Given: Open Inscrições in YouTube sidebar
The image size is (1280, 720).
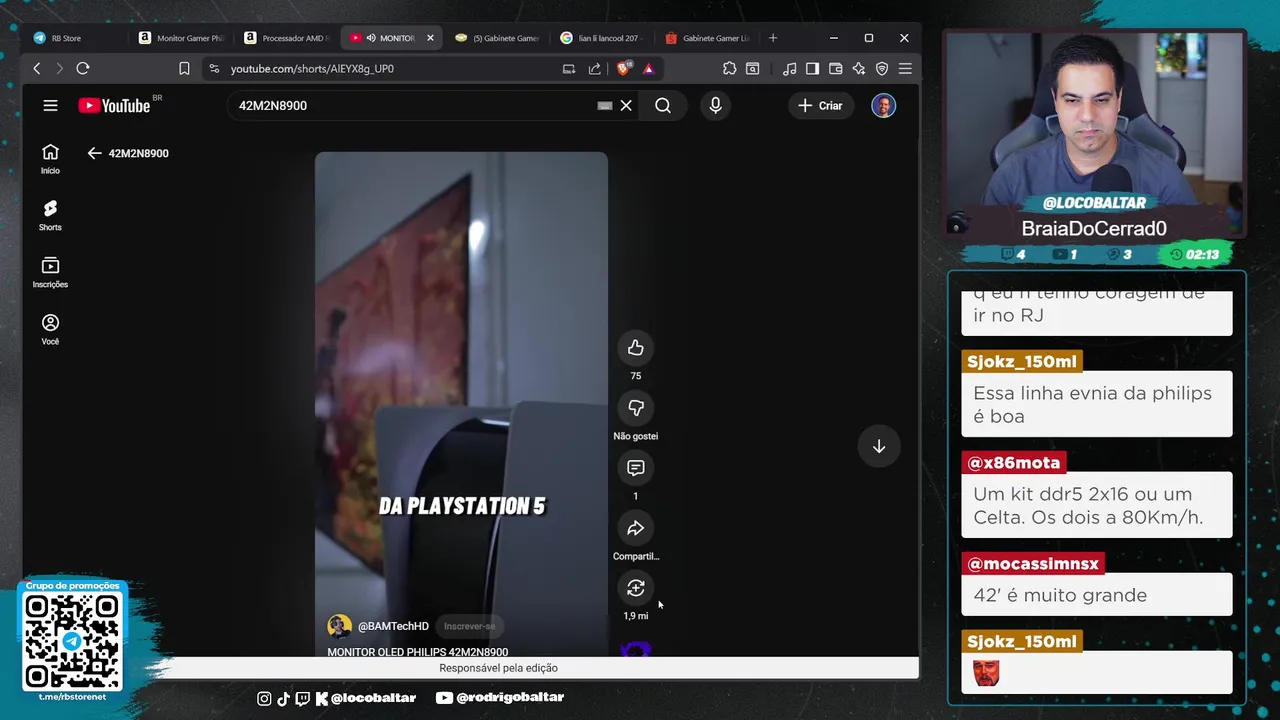Looking at the screenshot, I should click(x=50, y=272).
